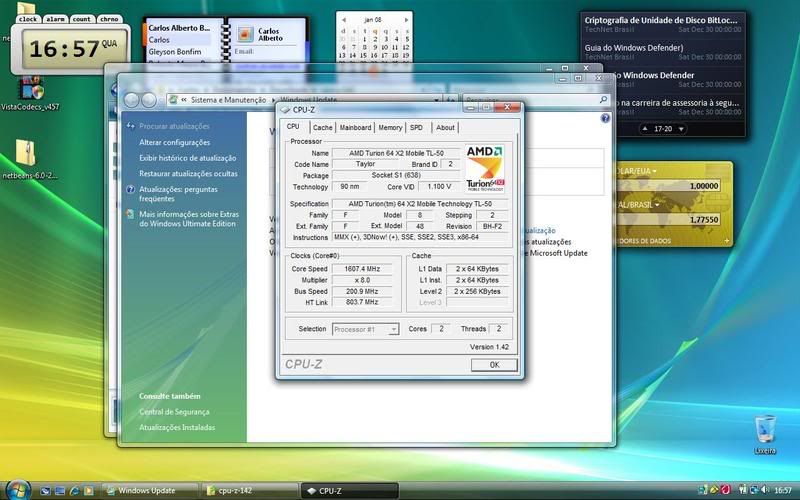Viewport: 800px width, 500px height.
Task: Switch clock gadget to alarm mode
Action: click(x=55, y=19)
